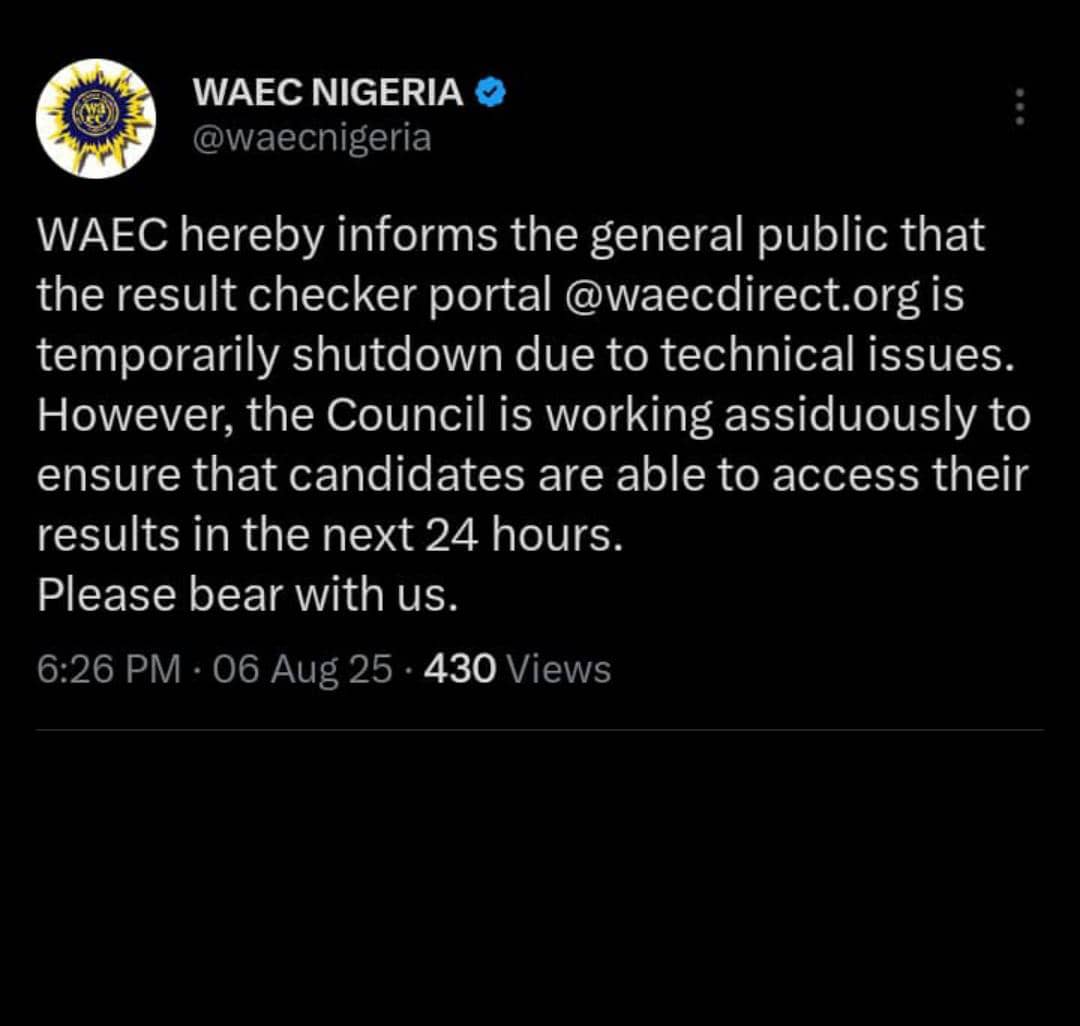Select the 'Please bear with us.' line

pos(247,595)
